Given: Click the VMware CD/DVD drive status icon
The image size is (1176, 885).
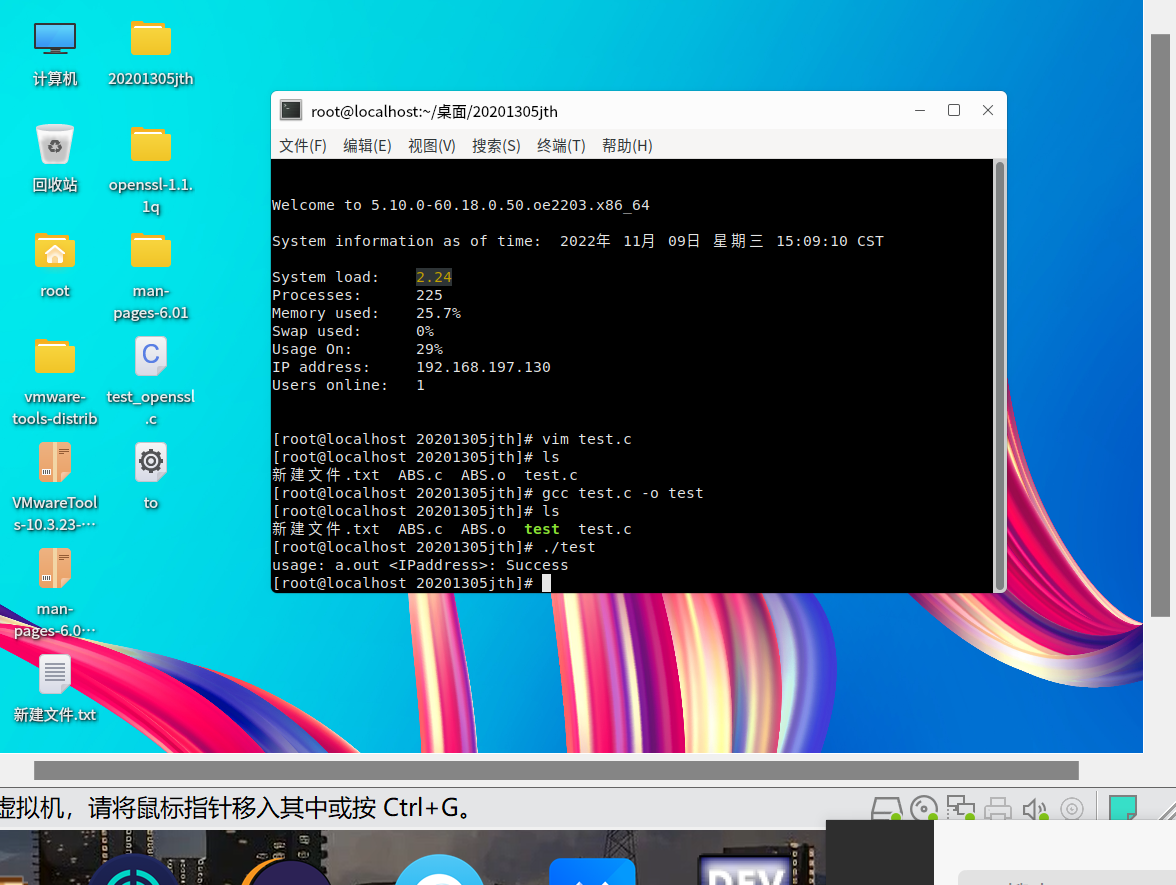Looking at the screenshot, I should [x=923, y=809].
